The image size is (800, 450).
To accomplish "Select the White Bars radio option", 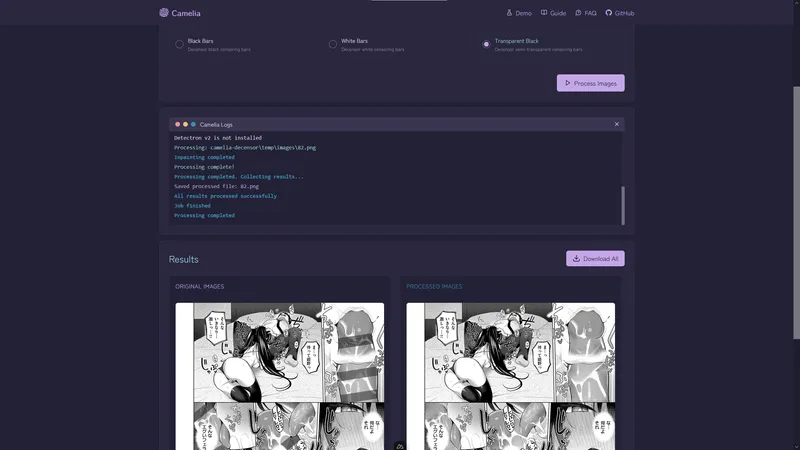I will 333,44.
